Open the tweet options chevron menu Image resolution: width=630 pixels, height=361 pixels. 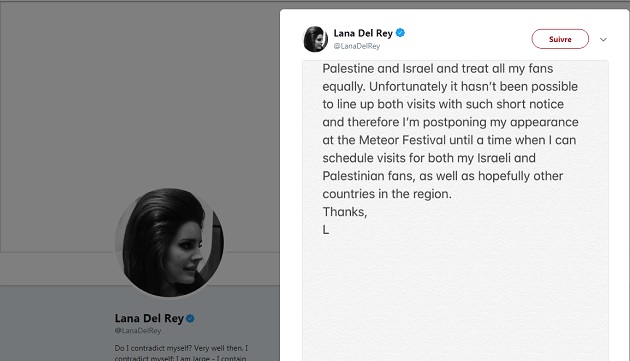[603, 39]
